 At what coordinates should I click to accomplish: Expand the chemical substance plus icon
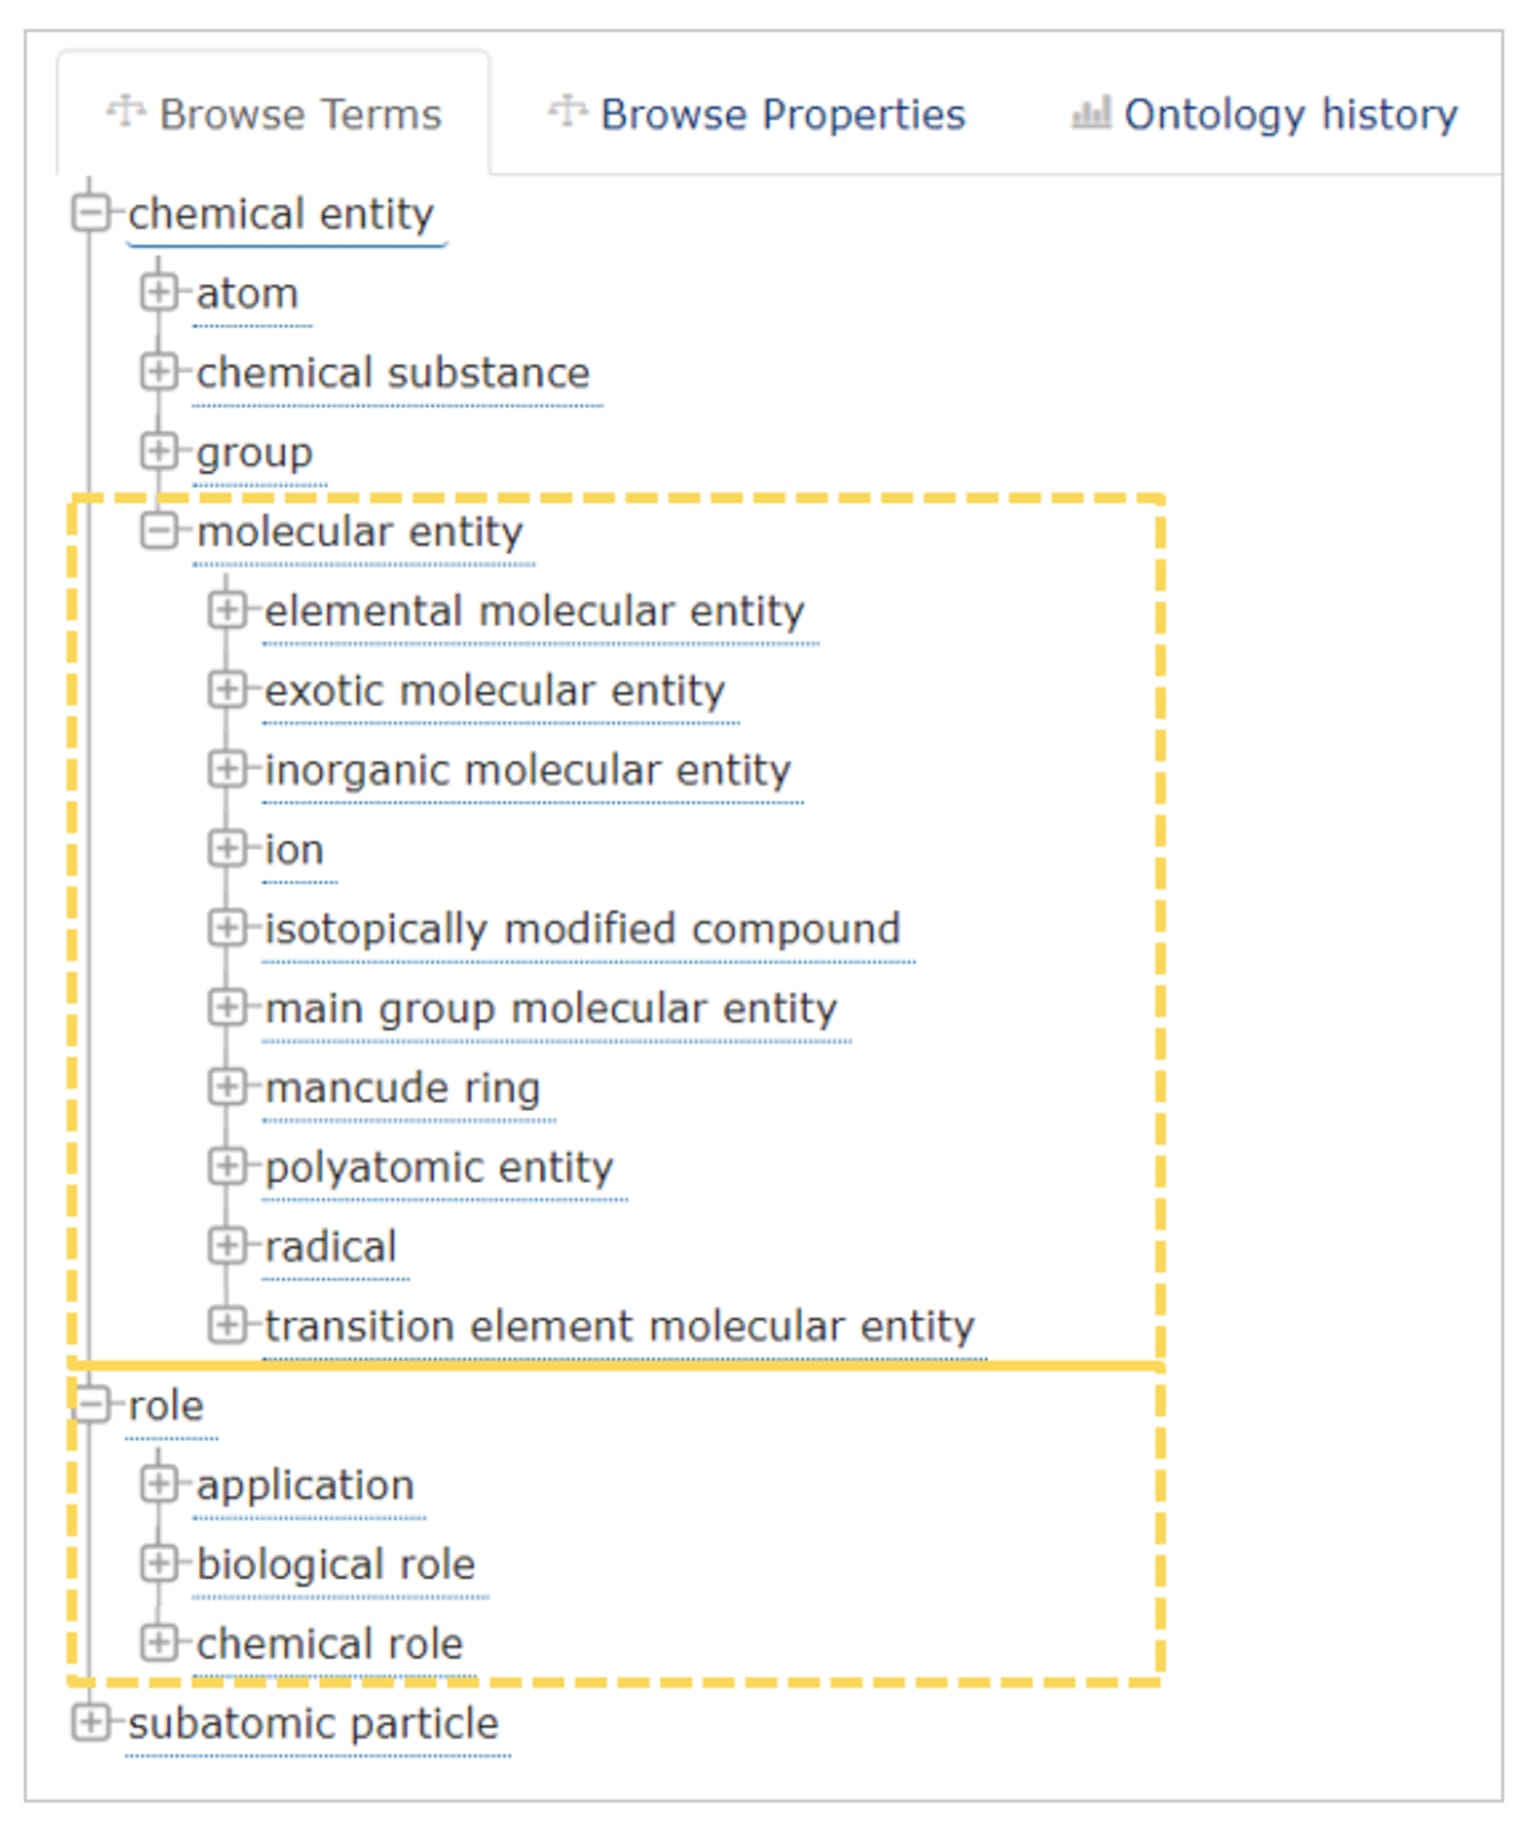(158, 372)
